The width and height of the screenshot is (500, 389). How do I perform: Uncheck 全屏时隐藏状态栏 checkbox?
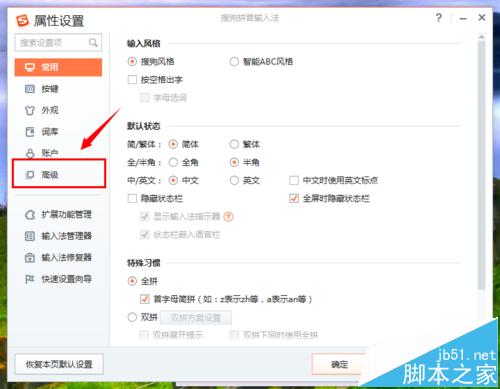point(294,199)
